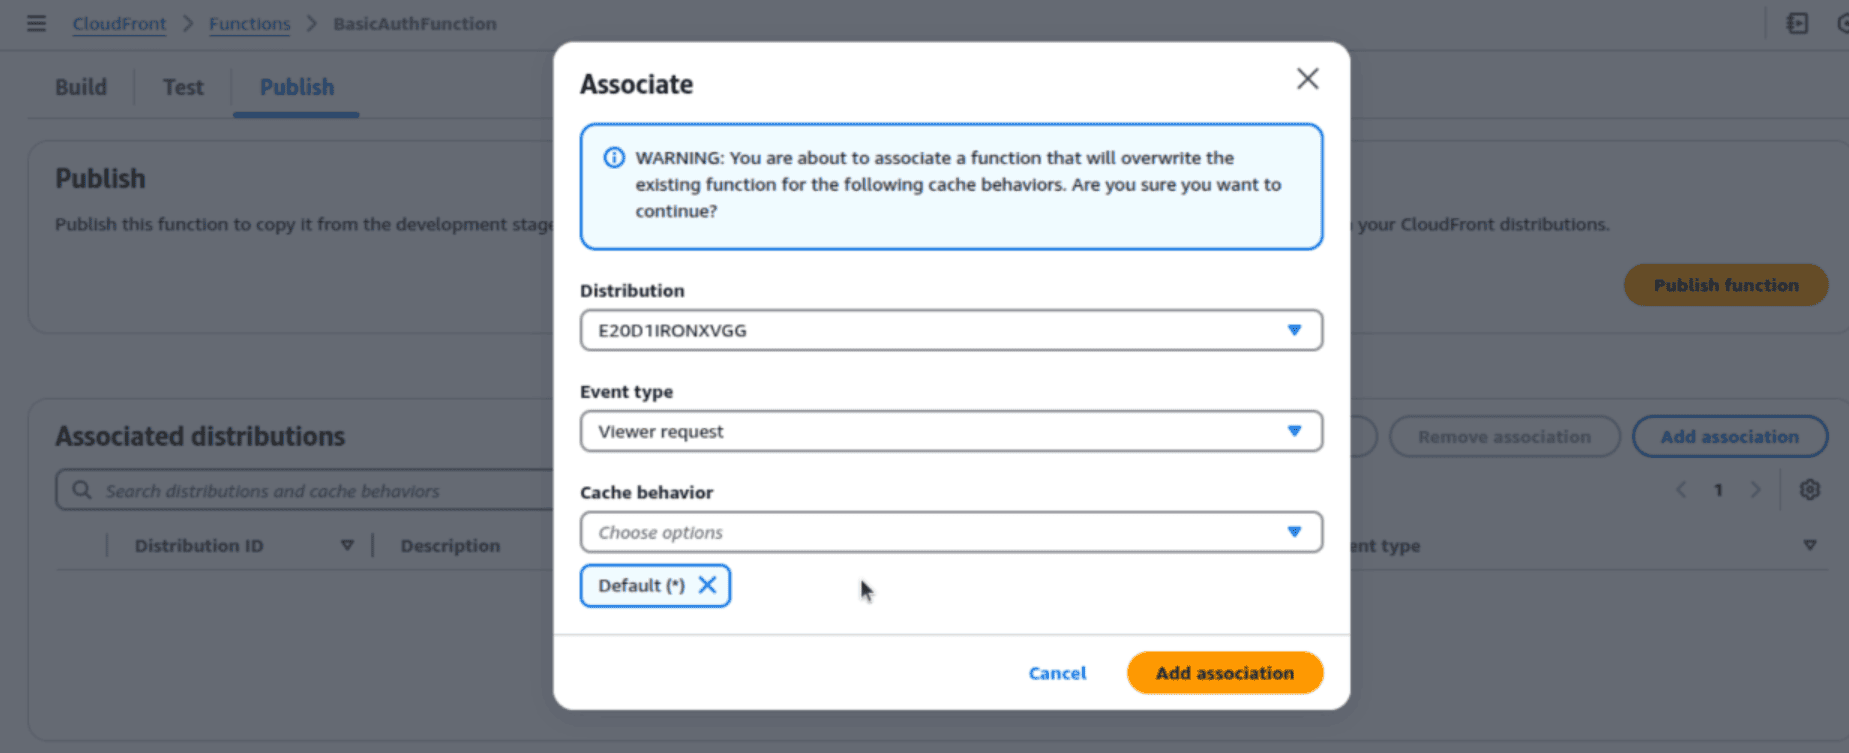Cancel the Associate dialog
This screenshot has height=753, width=1849.
click(1057, 673)
